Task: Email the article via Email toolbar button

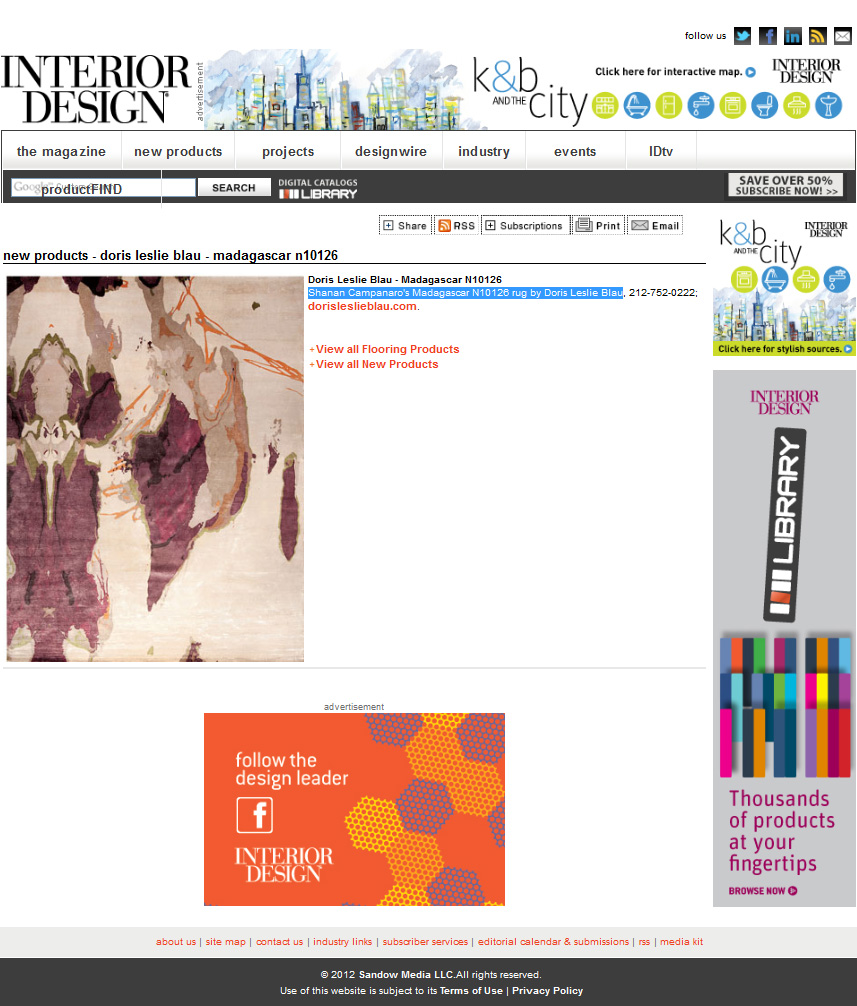Action: [655, 225]
